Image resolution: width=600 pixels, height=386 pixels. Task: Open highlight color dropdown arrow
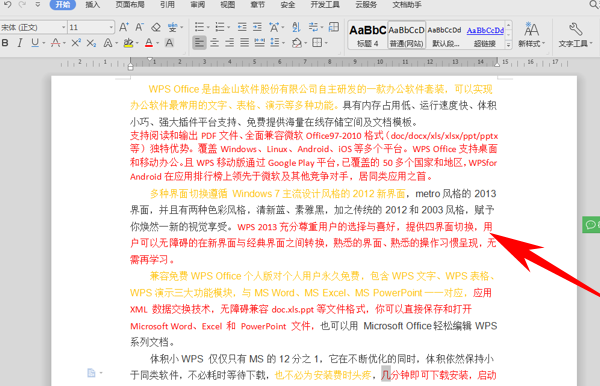pos(137,43)
